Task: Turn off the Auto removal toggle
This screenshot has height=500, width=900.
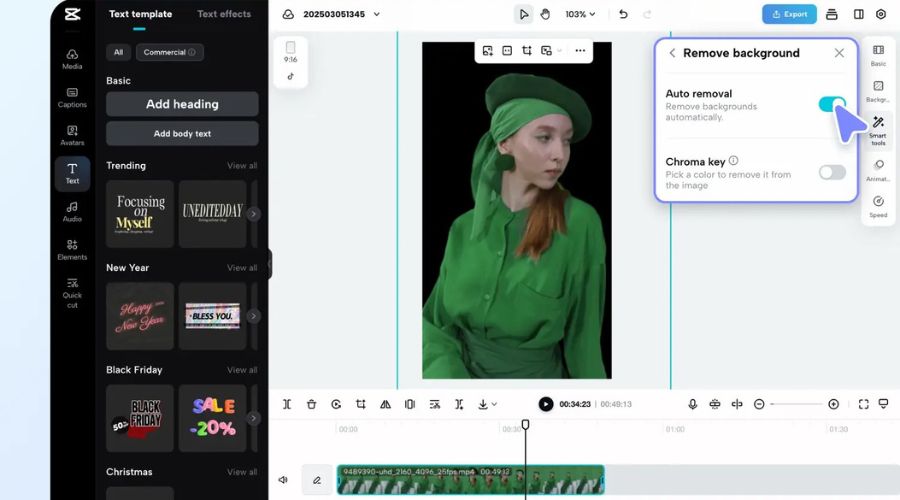Action: (832, 104)
